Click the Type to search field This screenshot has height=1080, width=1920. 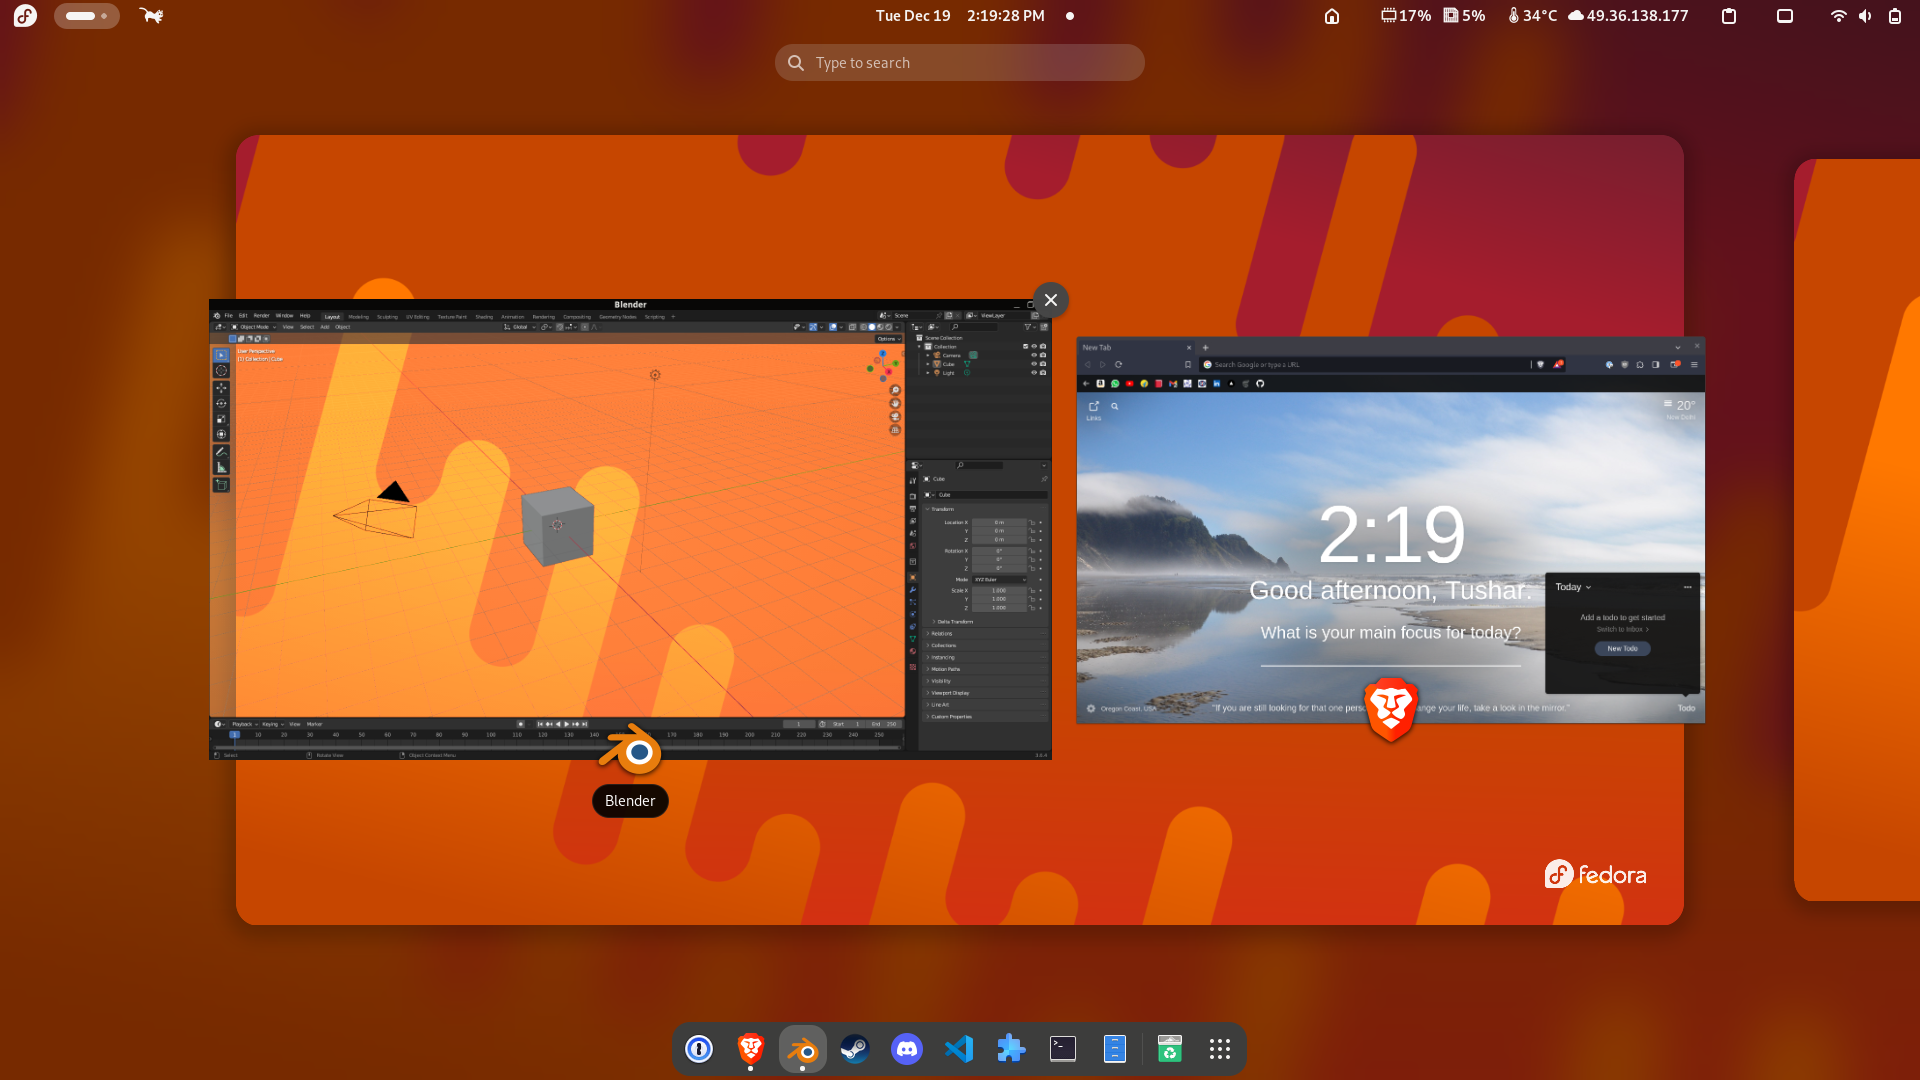[x=960, y=62]
